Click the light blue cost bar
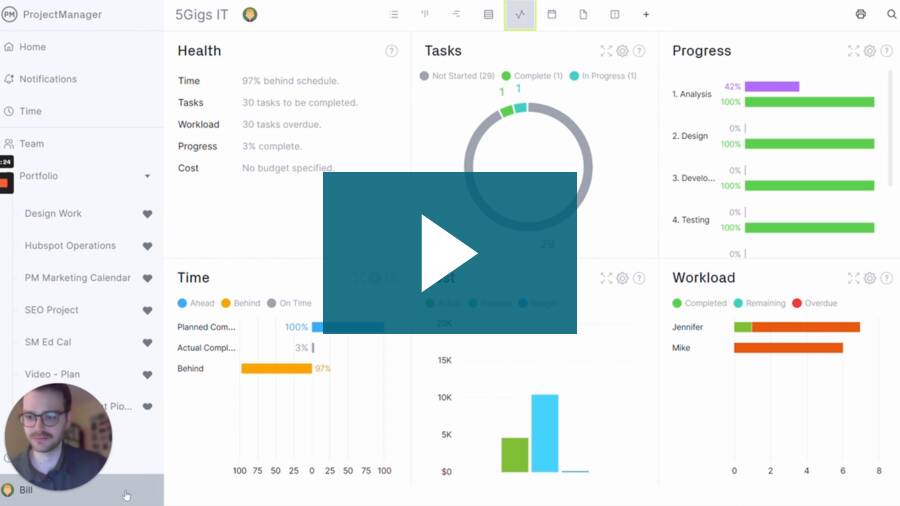Screen dimensions: 900x506 pos(545,433)
